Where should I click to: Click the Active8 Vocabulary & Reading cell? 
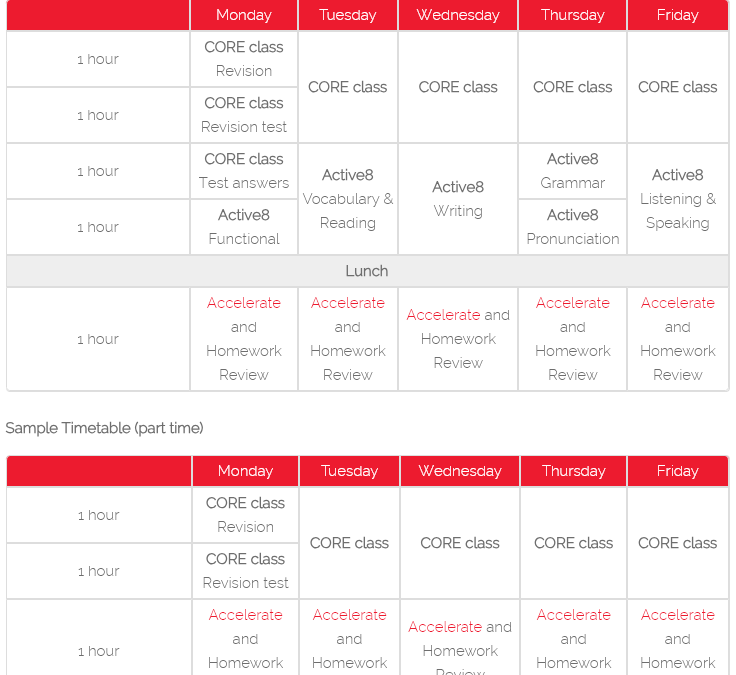pos(348,199)
